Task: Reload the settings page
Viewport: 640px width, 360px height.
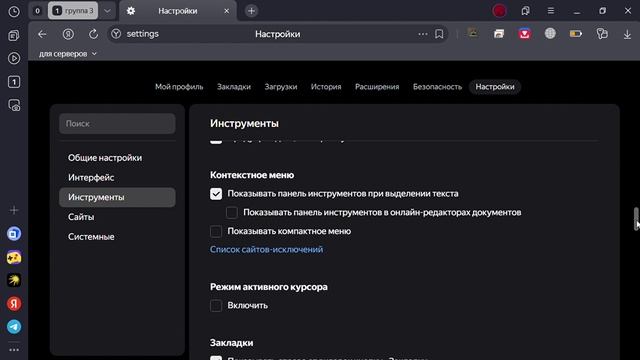Action: click(x=93, y=34)
